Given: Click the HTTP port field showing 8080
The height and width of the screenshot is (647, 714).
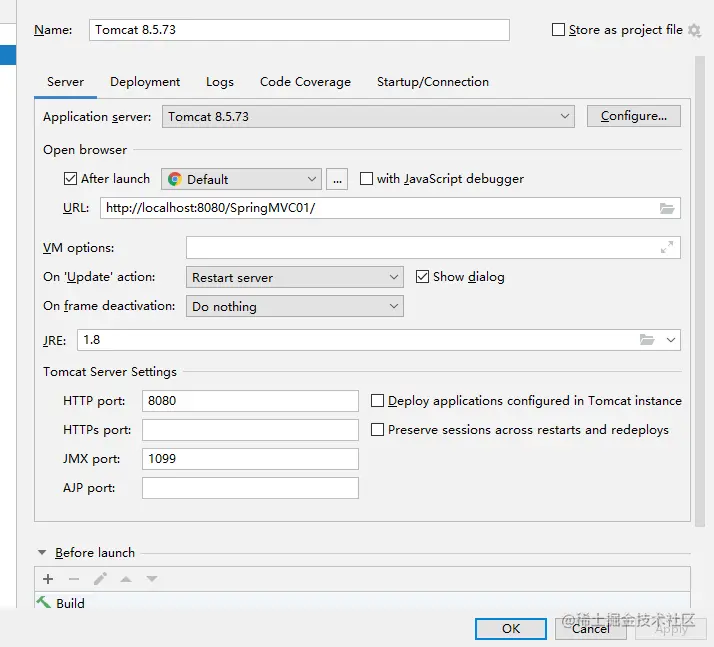Looking at the screenshot, I should tap(250, 401).
